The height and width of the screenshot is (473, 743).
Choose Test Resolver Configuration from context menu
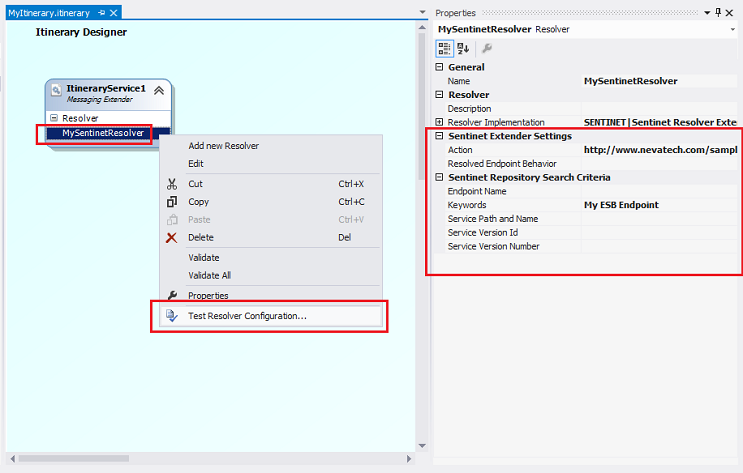click(247, 316)
